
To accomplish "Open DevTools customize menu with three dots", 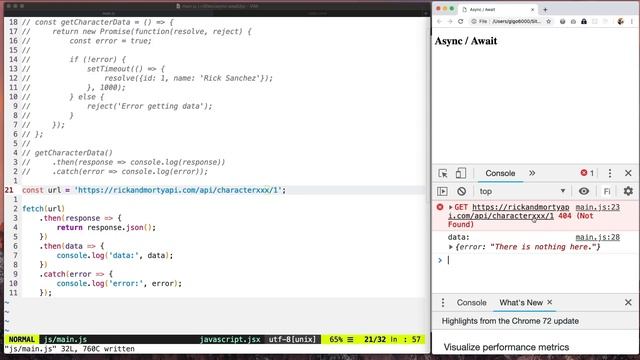I will [610, 173].
